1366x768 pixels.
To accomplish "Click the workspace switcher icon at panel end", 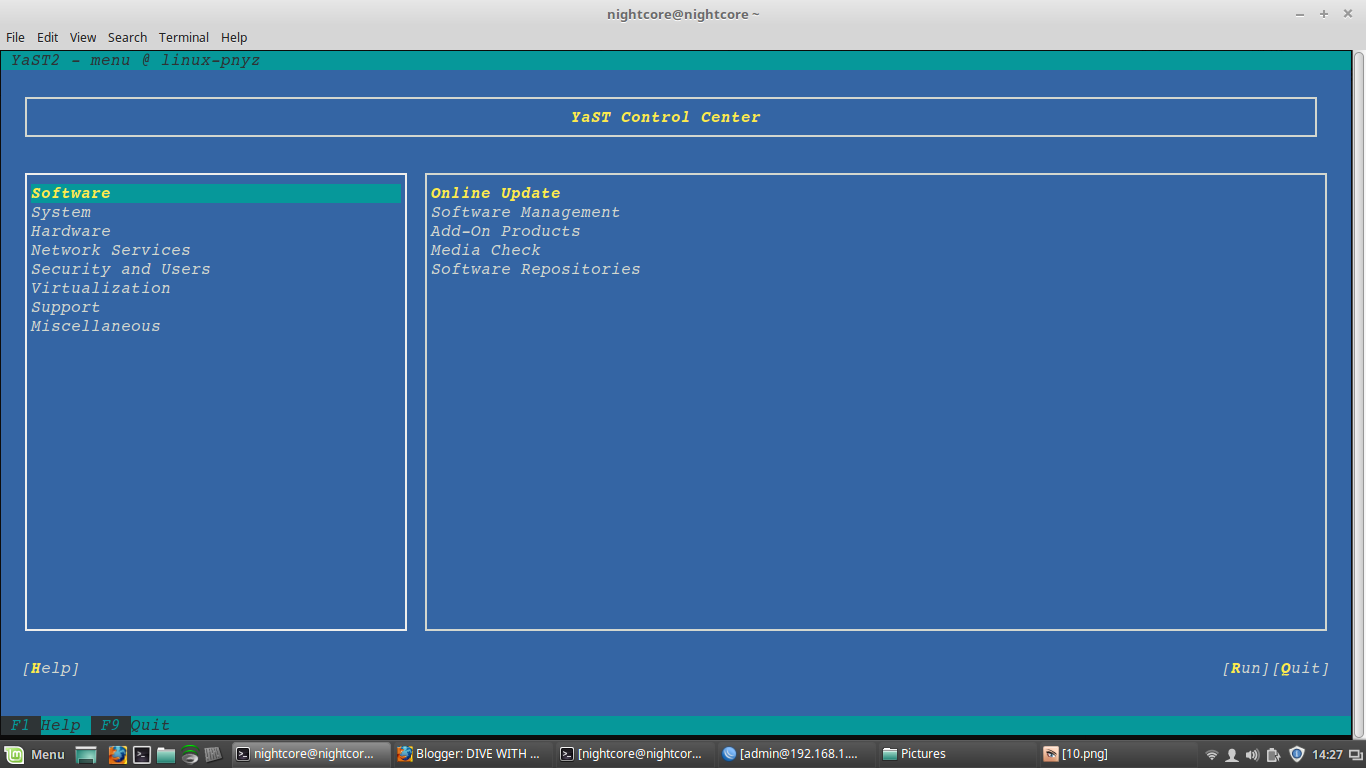I will point(1355,755).
